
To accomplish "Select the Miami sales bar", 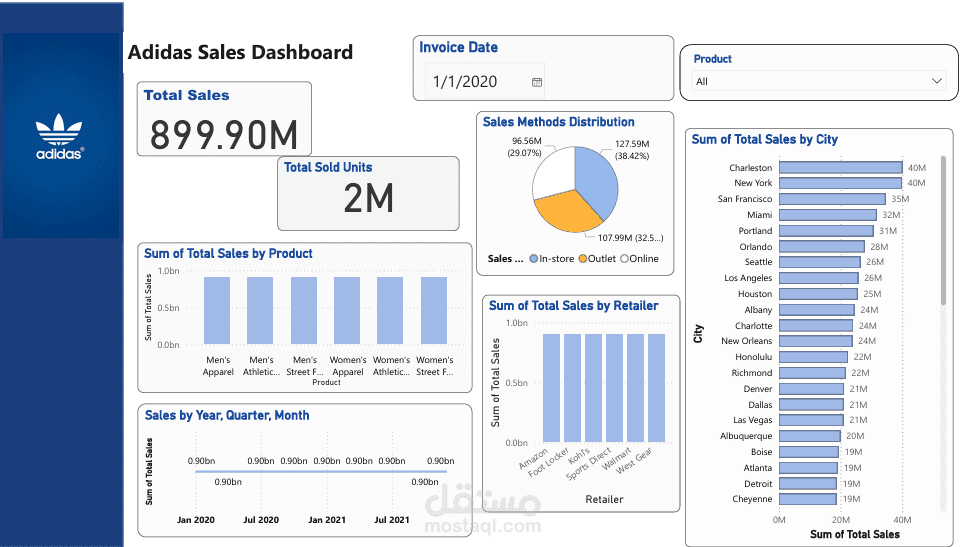I will click(828, 215).
